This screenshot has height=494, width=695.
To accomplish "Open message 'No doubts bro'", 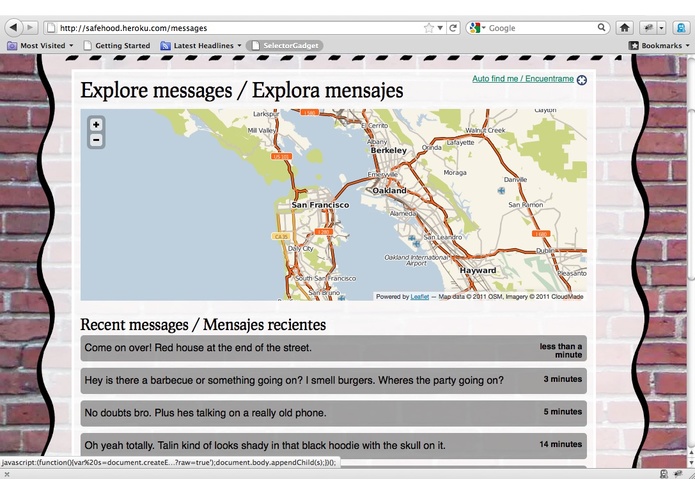I will click(333, 413).
